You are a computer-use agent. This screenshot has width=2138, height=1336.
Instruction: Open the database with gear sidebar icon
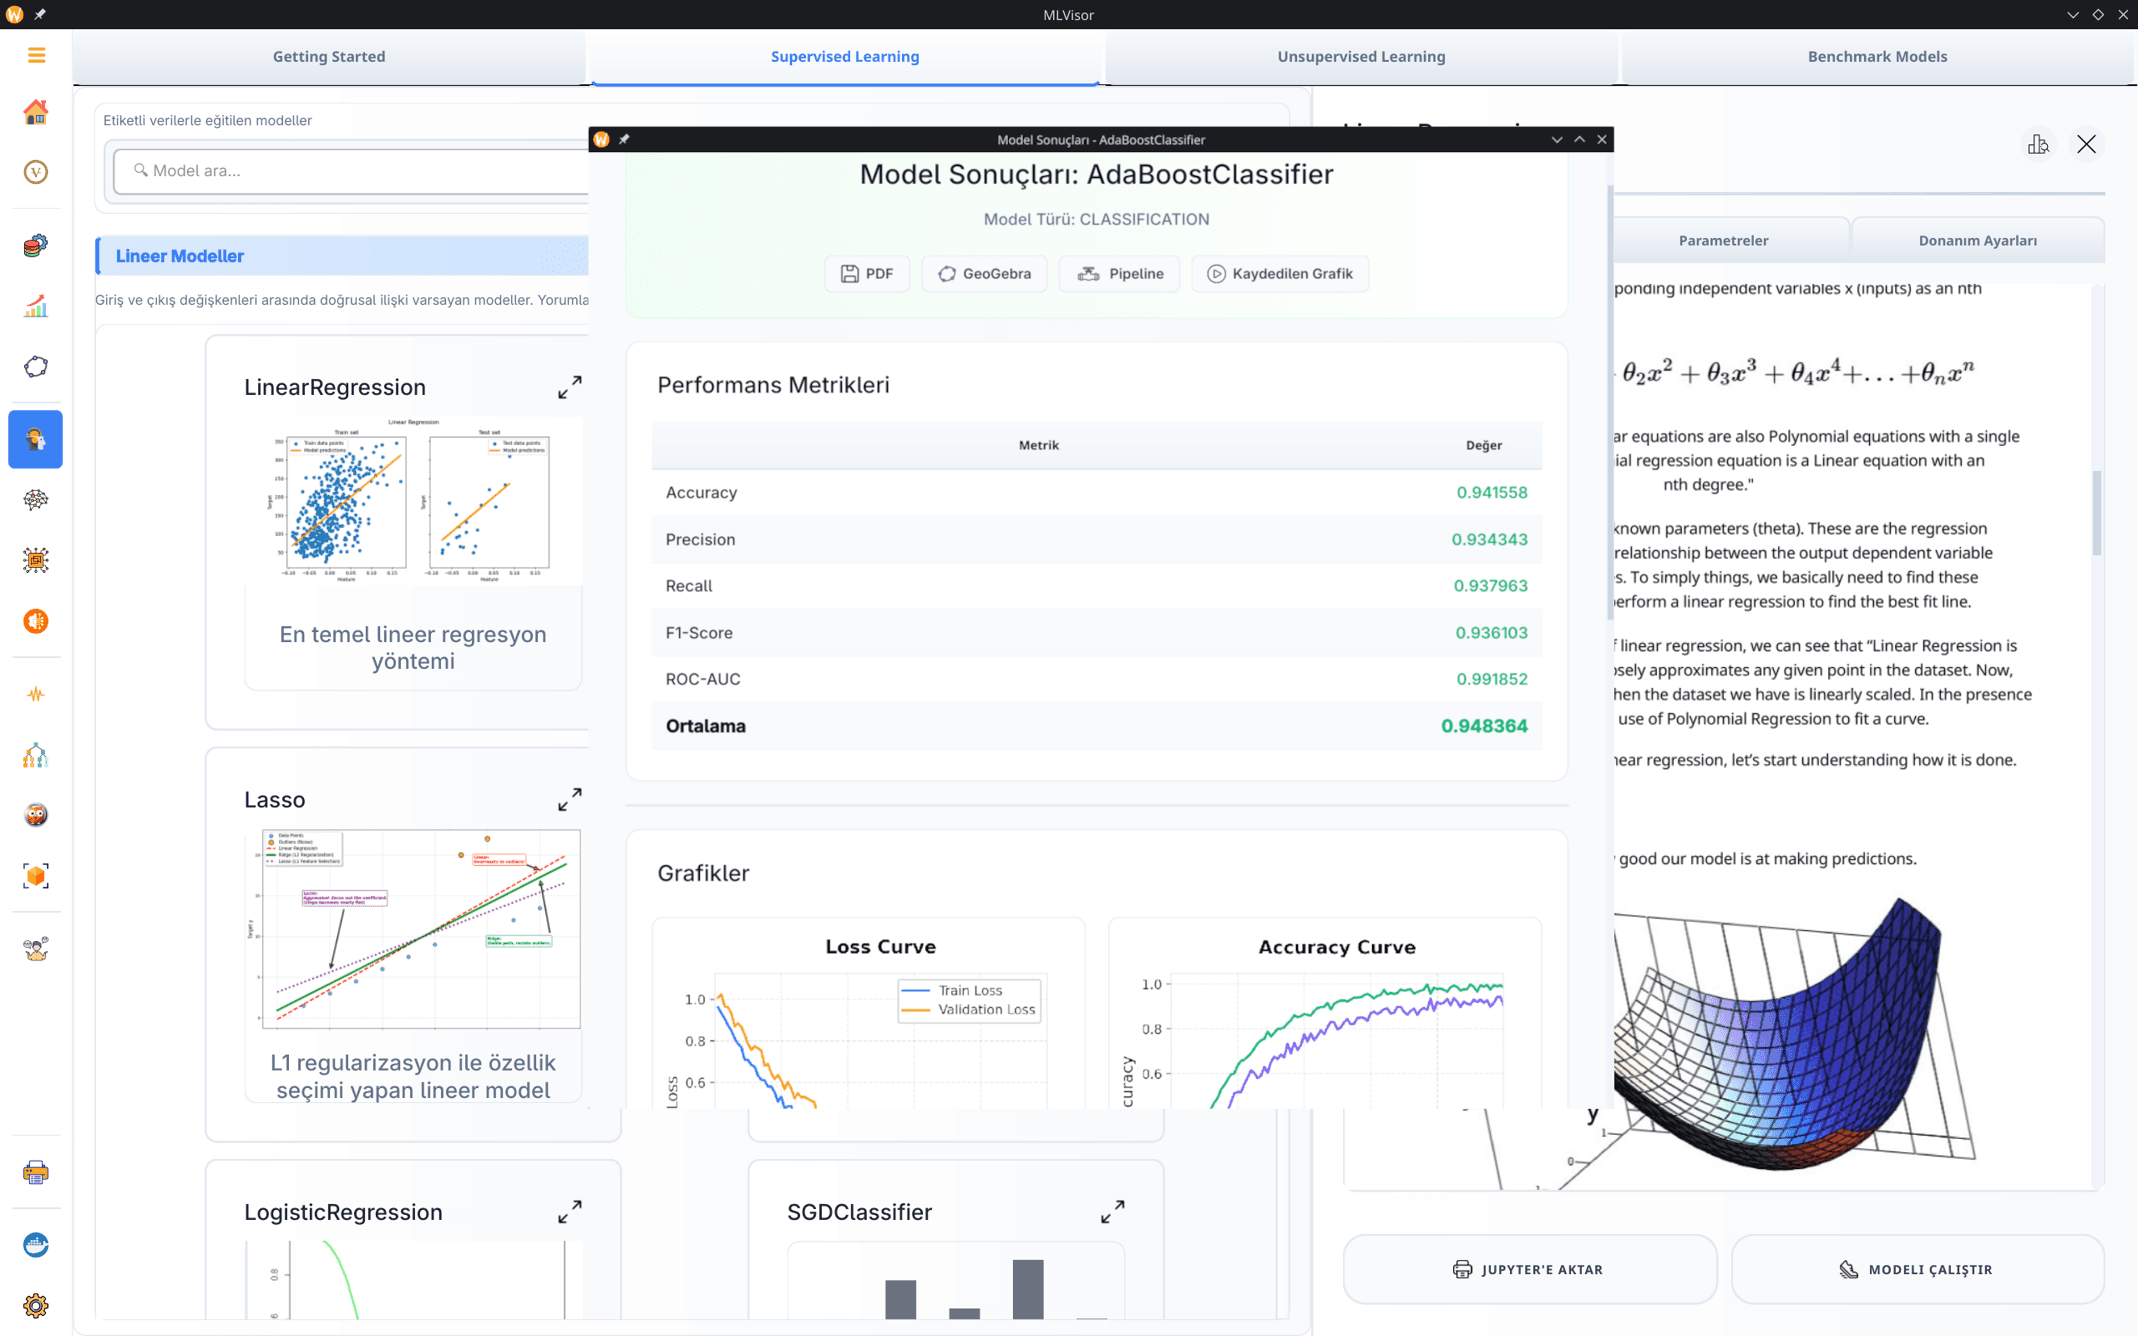point(36,245)
